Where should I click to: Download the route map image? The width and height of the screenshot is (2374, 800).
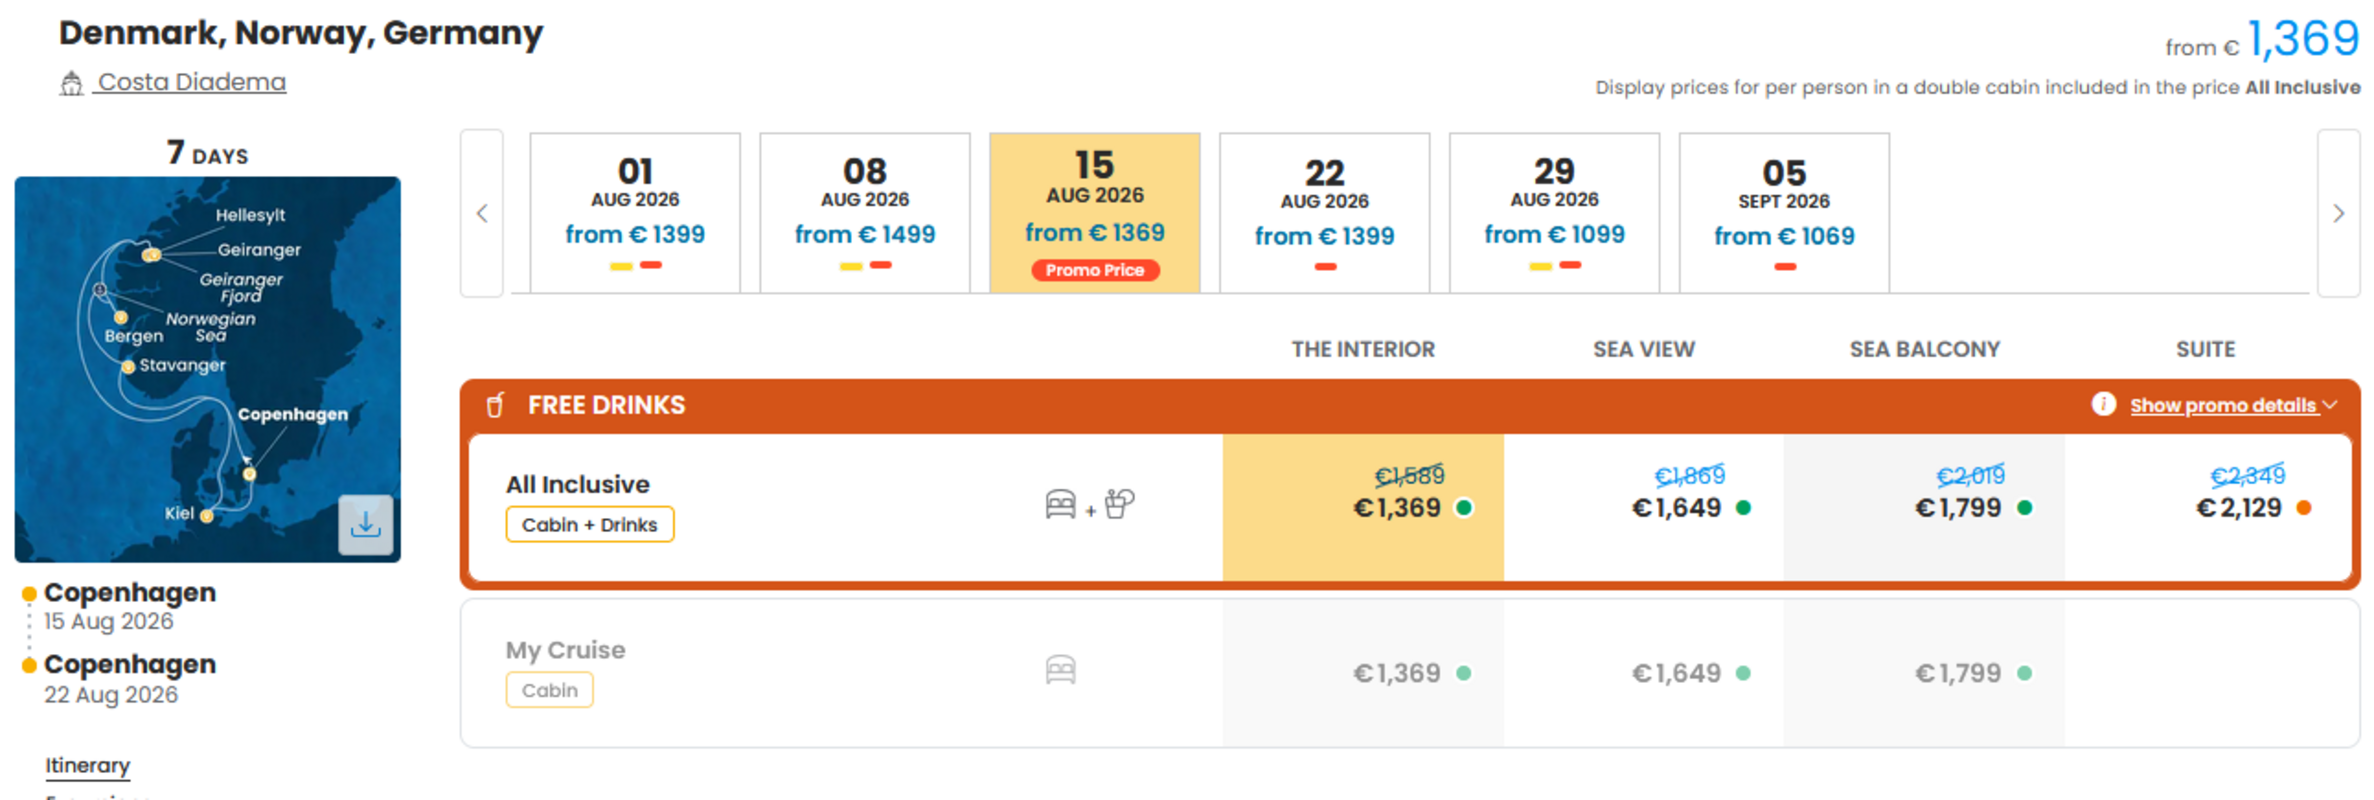366,524
